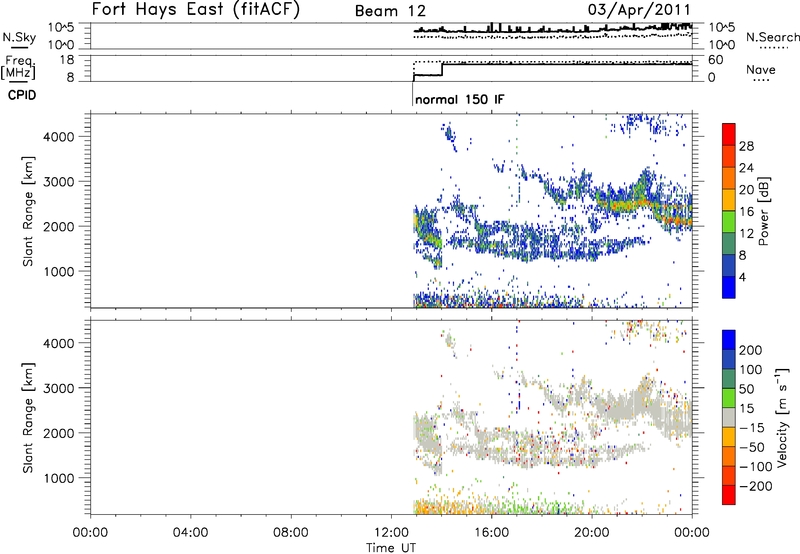Click the "60" tick on the Nave axis
The width and height of the screenshot is (800, 554).
click(x=716, y=60)
